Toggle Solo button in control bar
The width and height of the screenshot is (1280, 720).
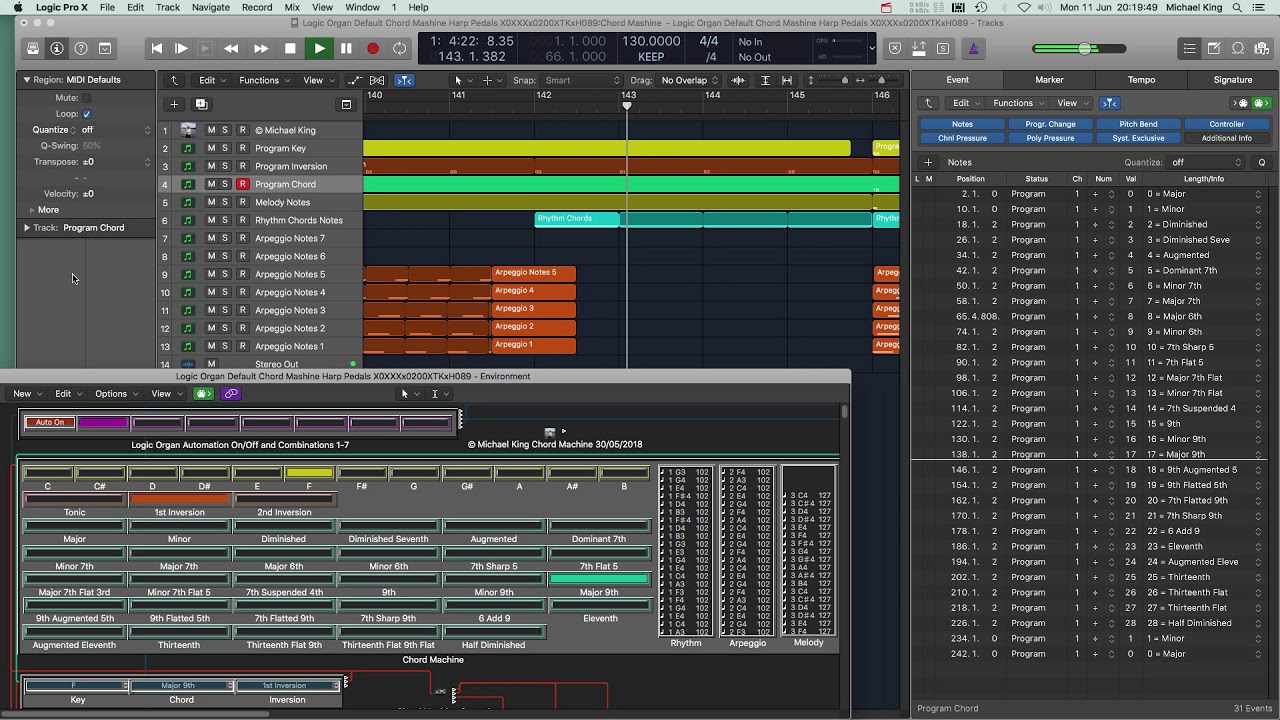click(x=943, y=48)
